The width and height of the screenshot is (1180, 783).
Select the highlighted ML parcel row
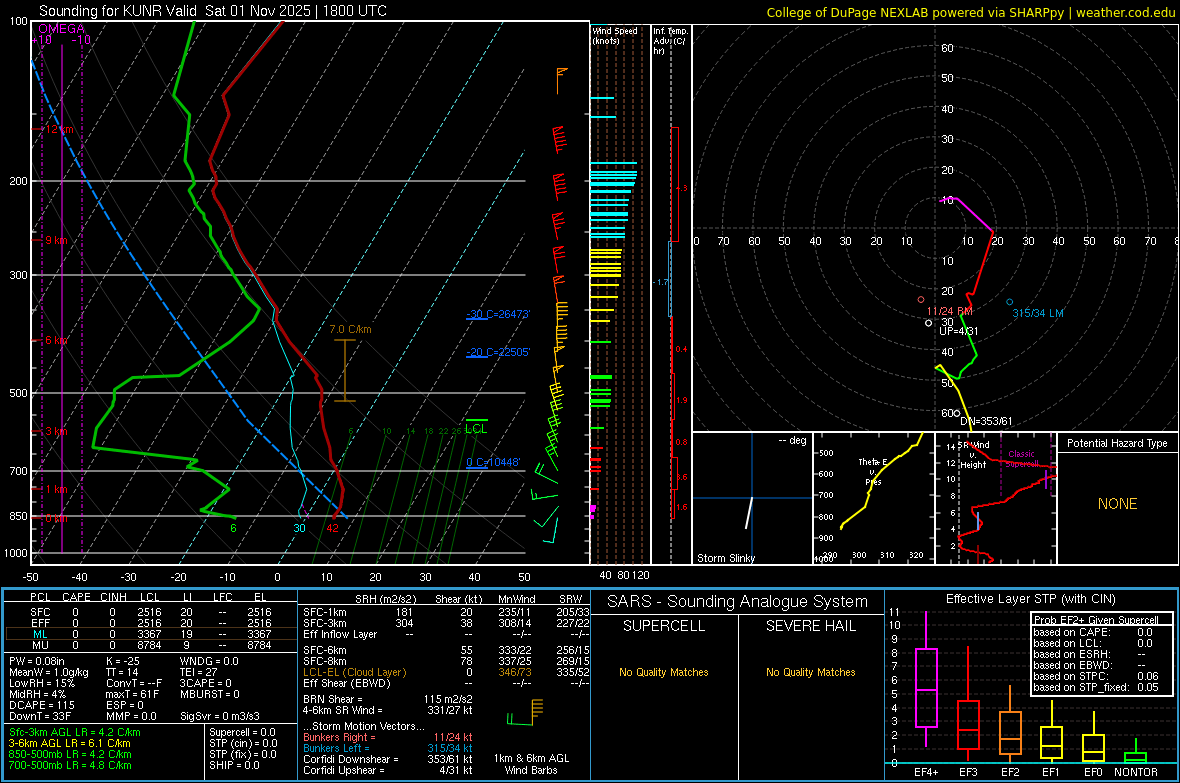151,634
